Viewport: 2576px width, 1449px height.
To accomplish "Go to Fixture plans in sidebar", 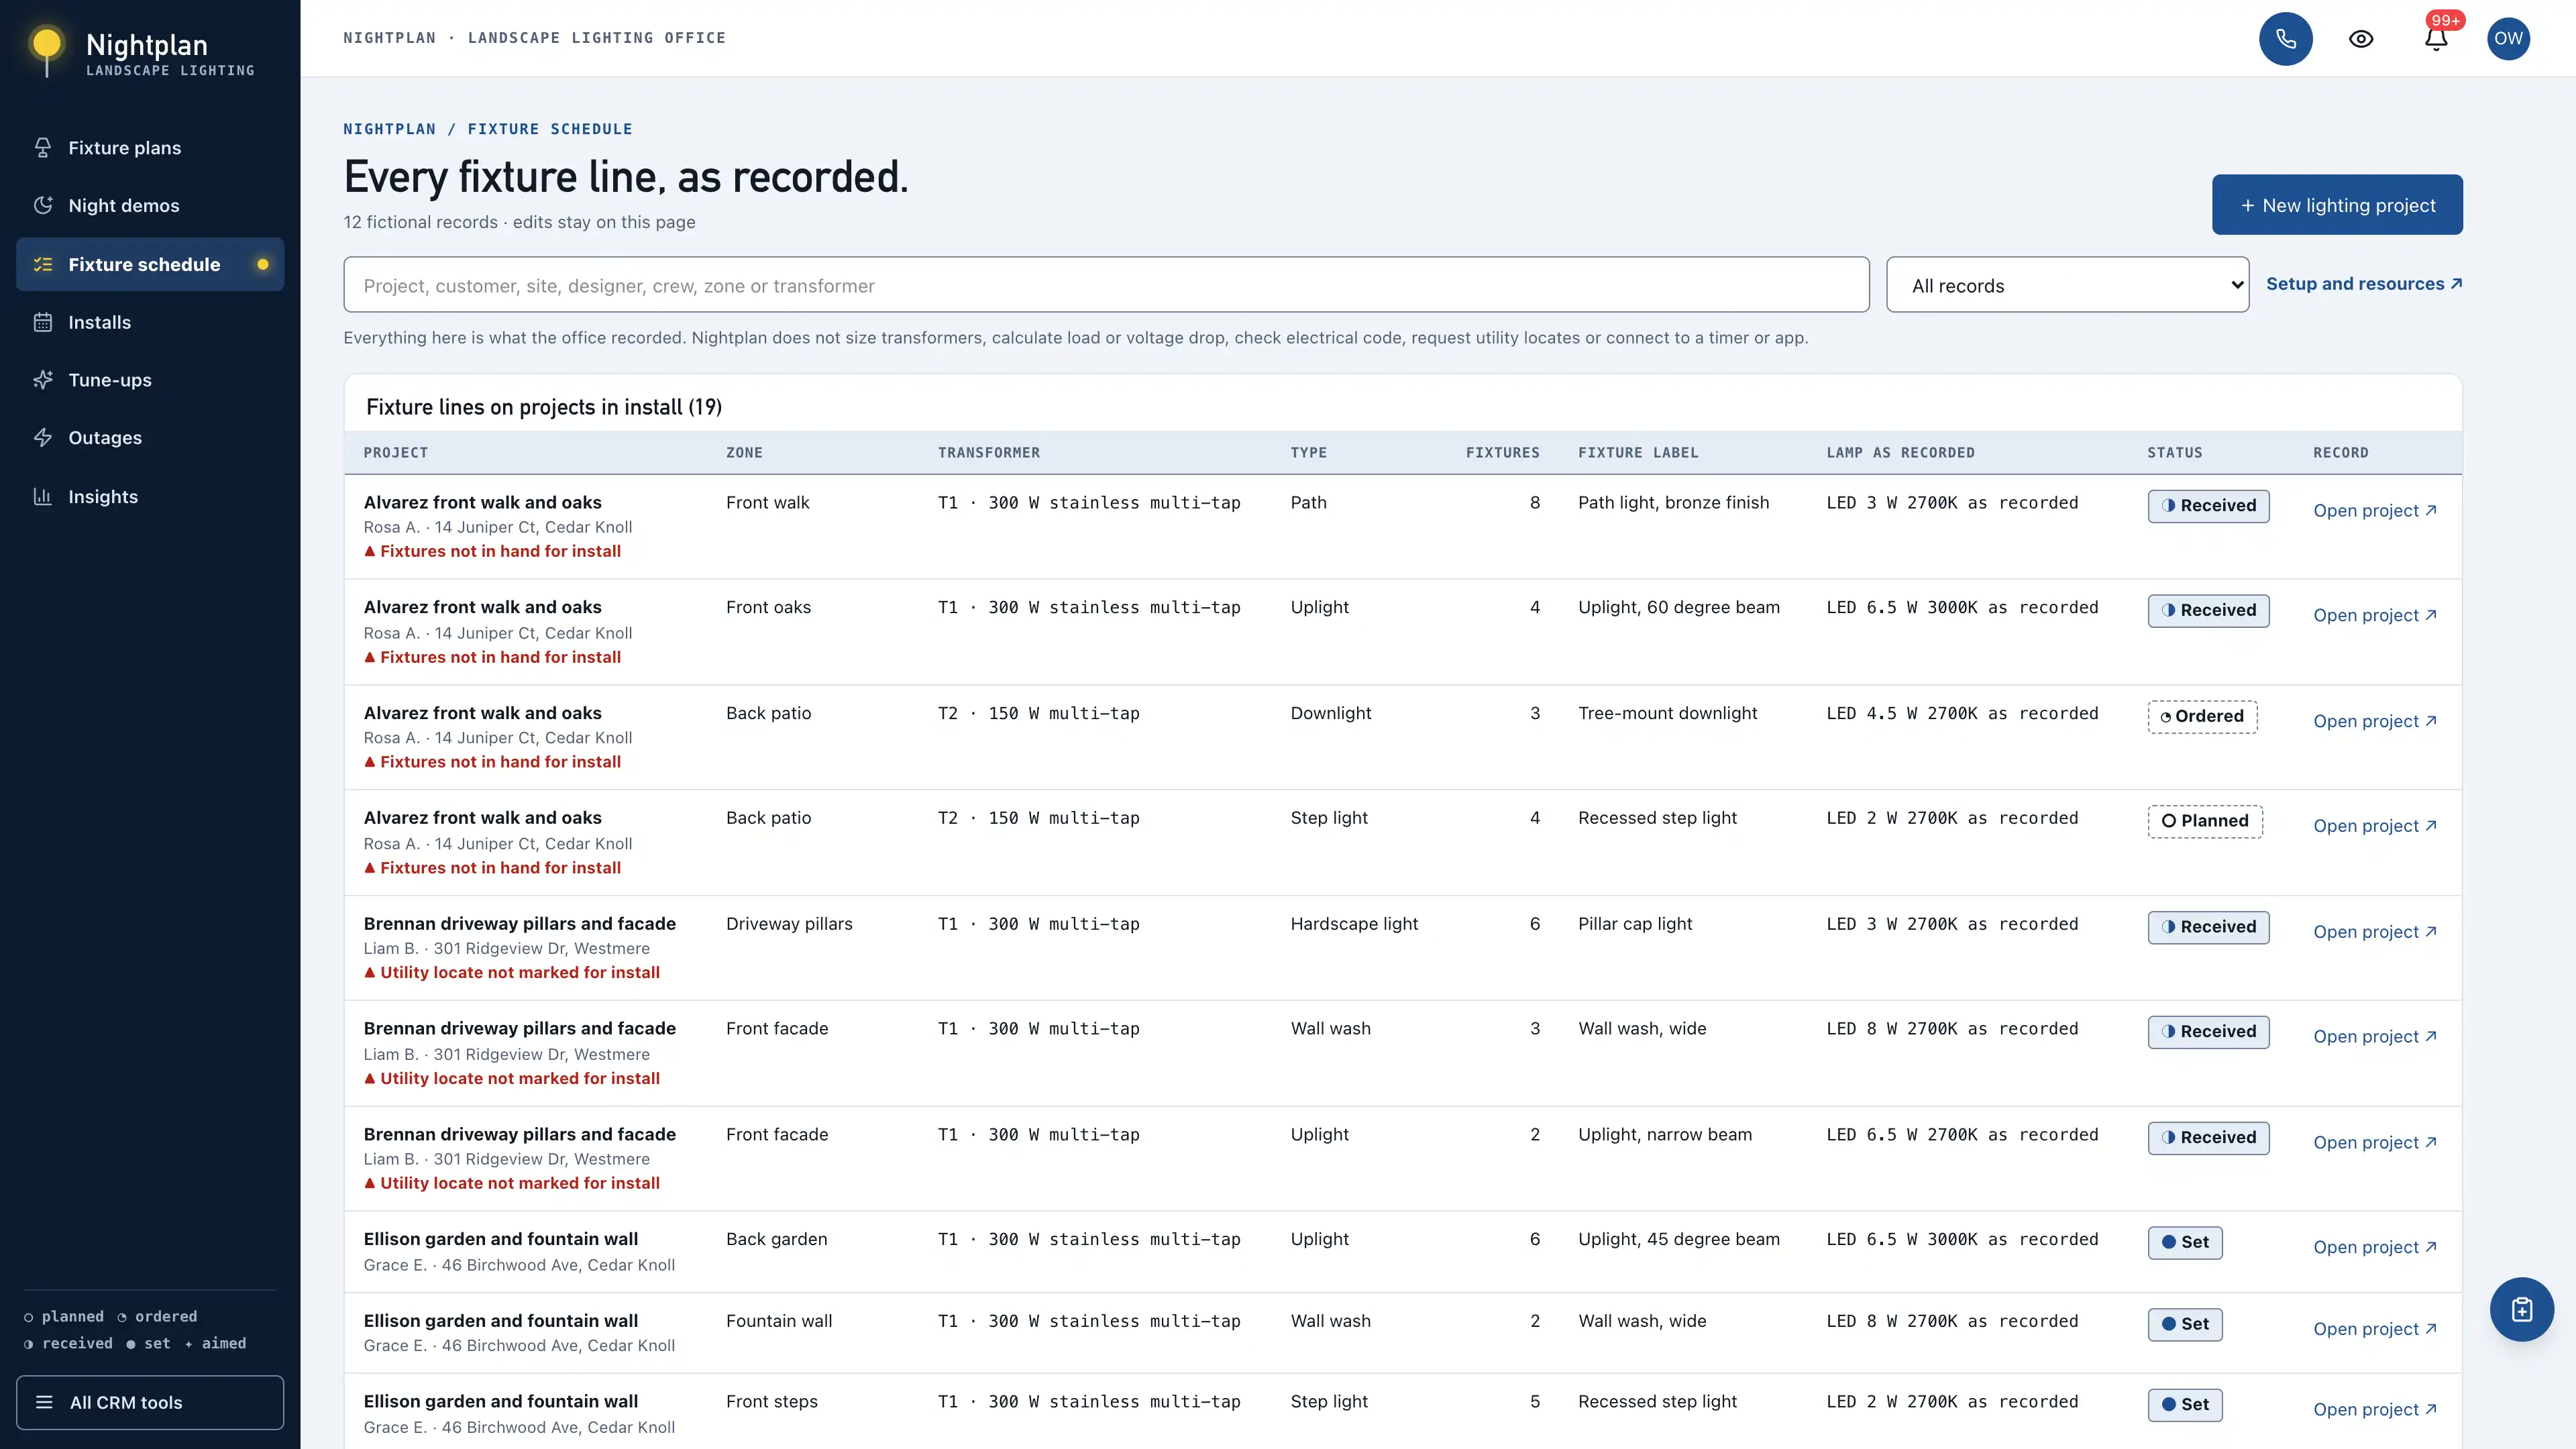I will point(150,148).
